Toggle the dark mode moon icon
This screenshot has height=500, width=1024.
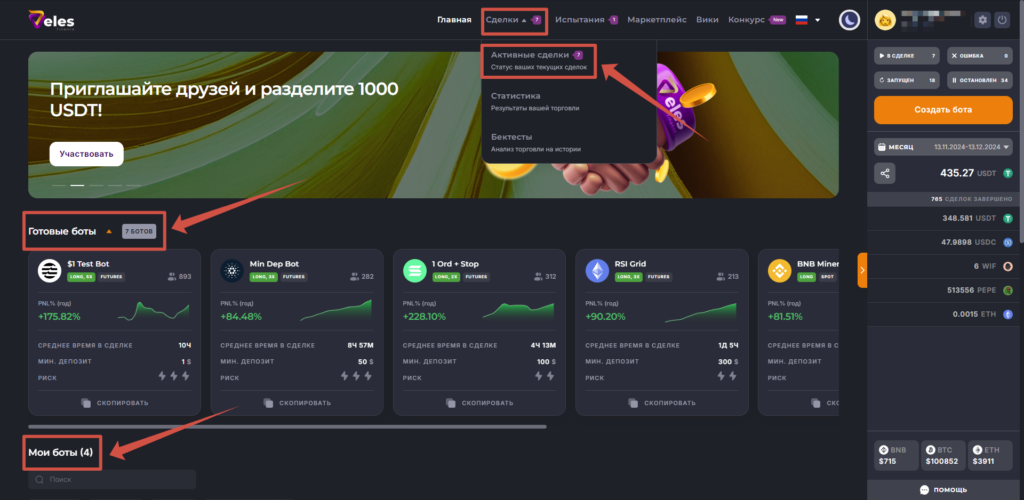click(848, 20)
